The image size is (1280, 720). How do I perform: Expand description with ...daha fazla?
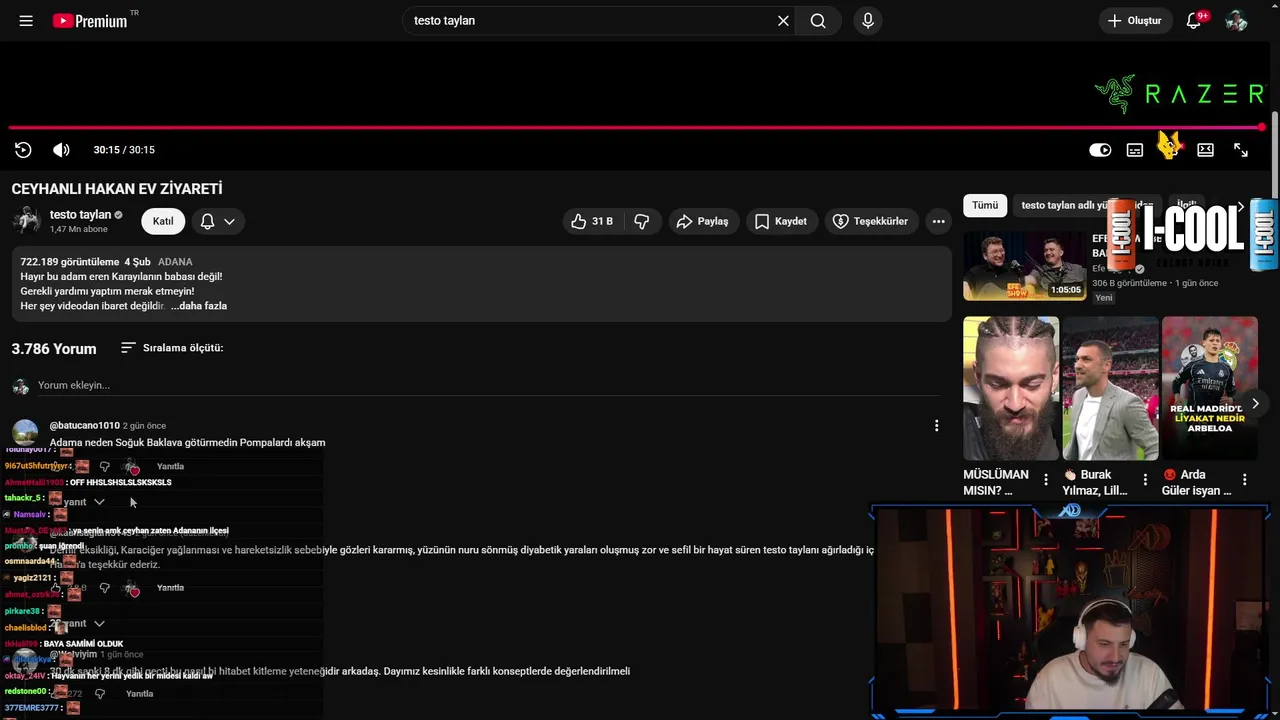coord(199,306)
